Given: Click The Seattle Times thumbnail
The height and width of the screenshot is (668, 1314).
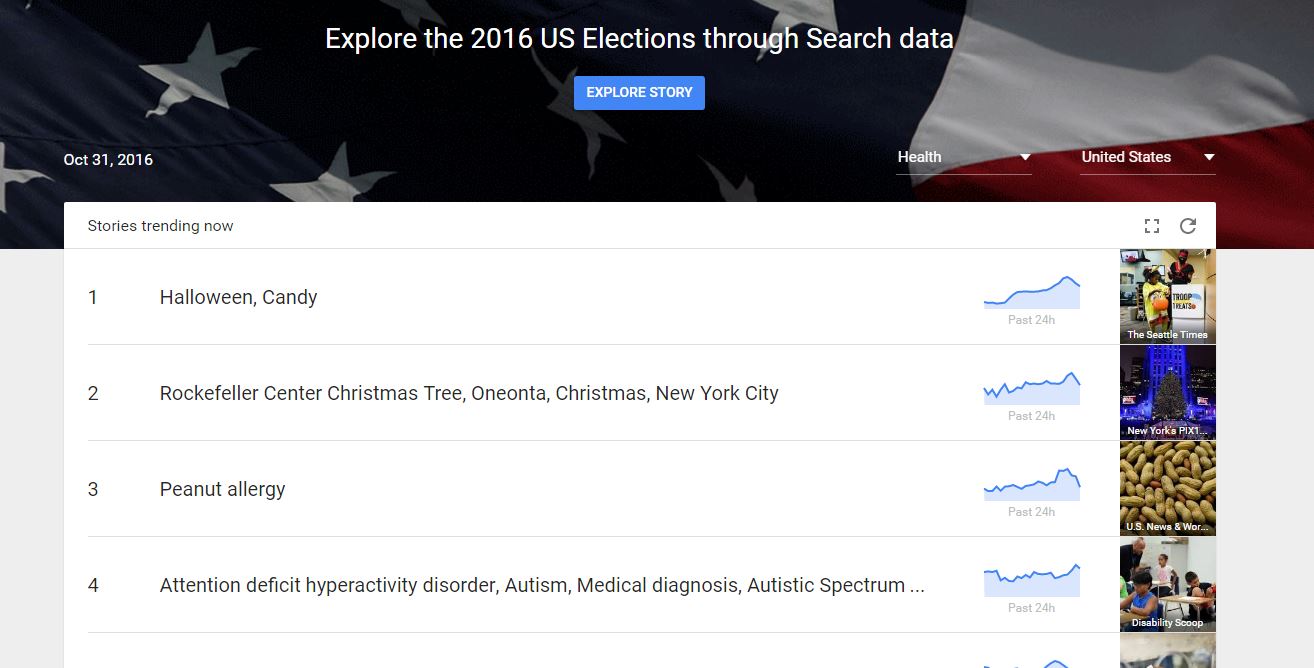Looking at the screenshot, I should pyautogui.click(x=1168, y=296).
